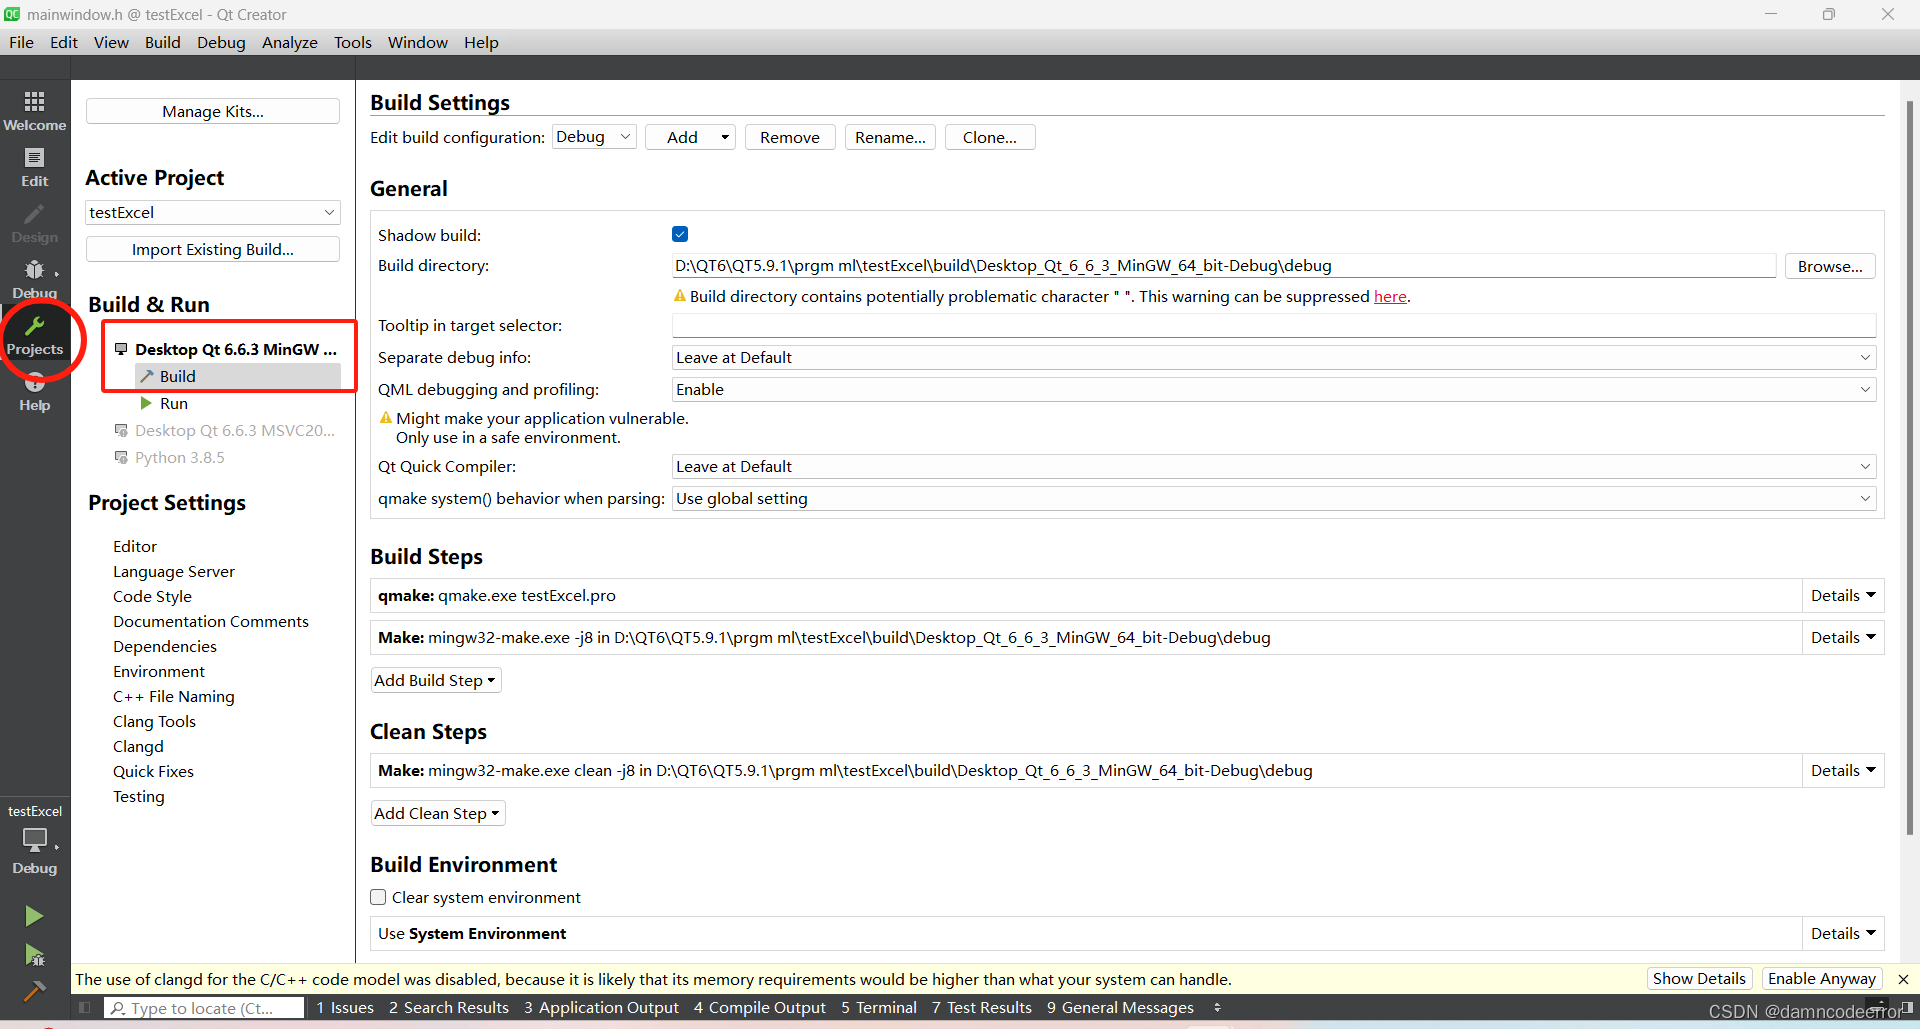This screenshot has width=1920, height=1029.
Task: Open the File menu
Action: (x=21, y=42)
